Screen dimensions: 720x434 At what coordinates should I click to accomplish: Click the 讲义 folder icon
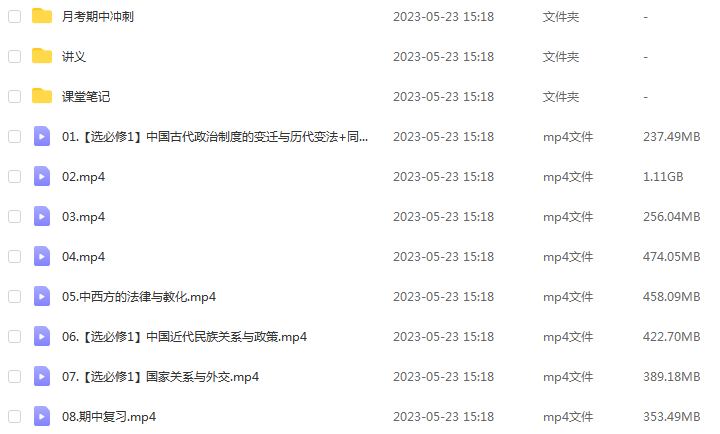tap(42, 56)
